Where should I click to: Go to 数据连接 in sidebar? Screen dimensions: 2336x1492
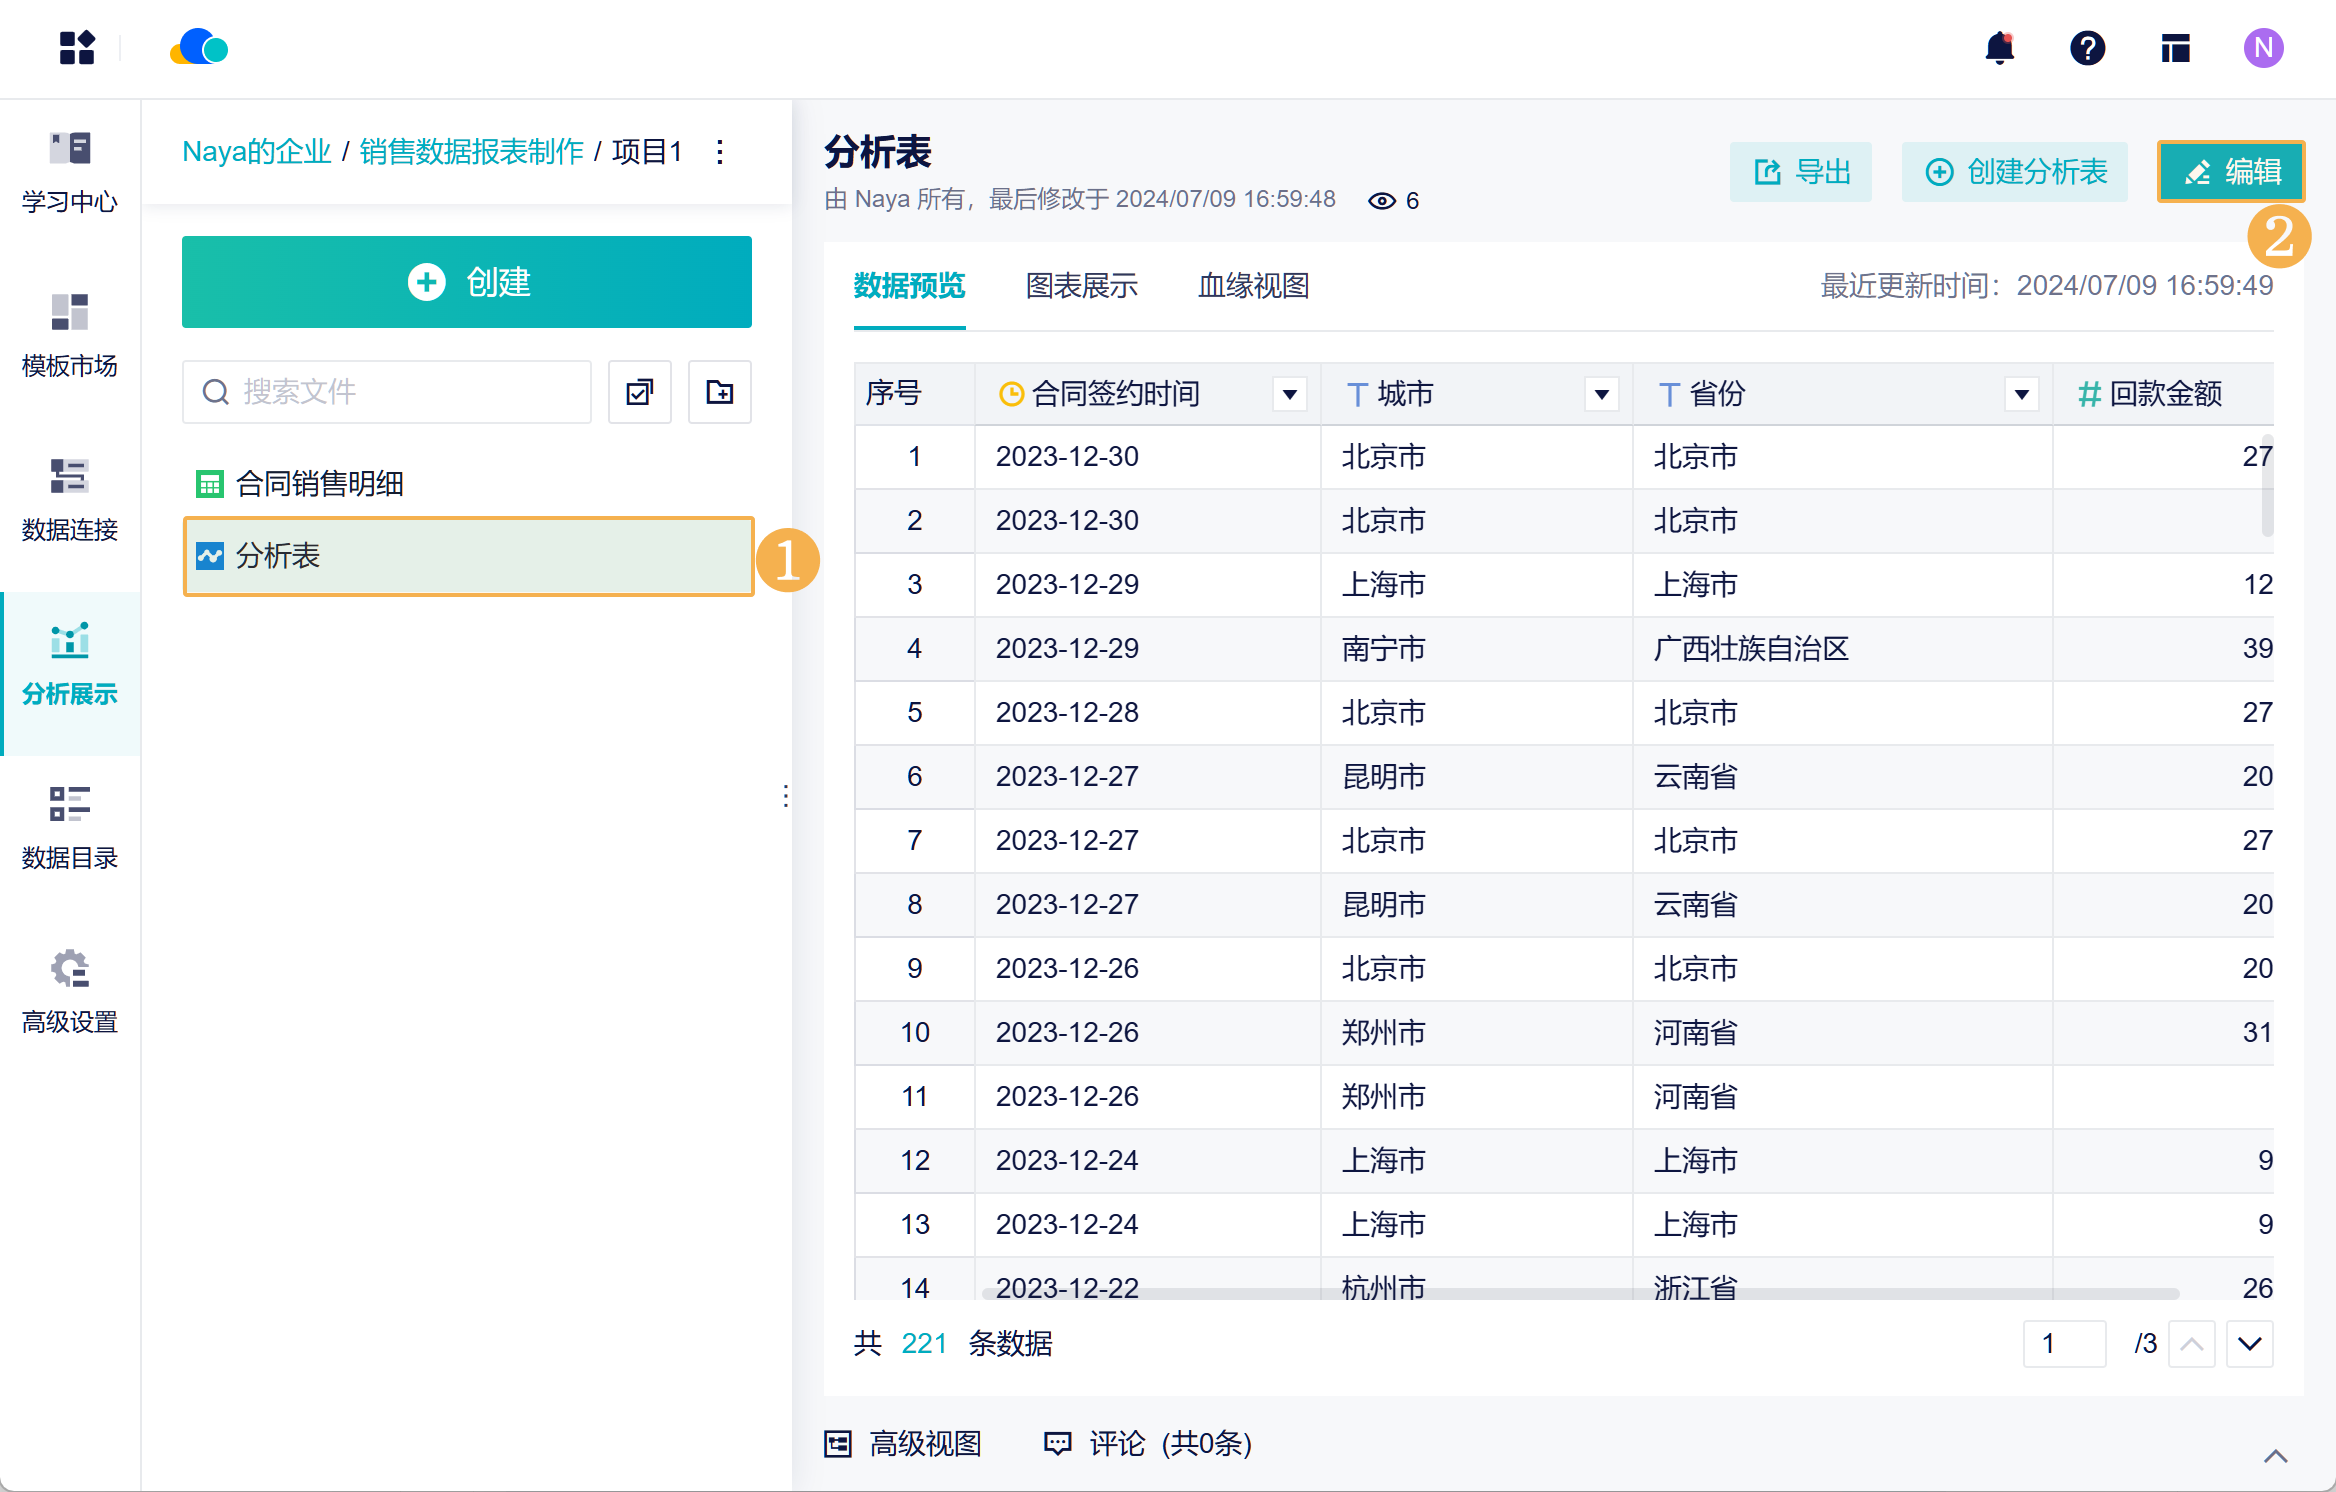point(70,500)
